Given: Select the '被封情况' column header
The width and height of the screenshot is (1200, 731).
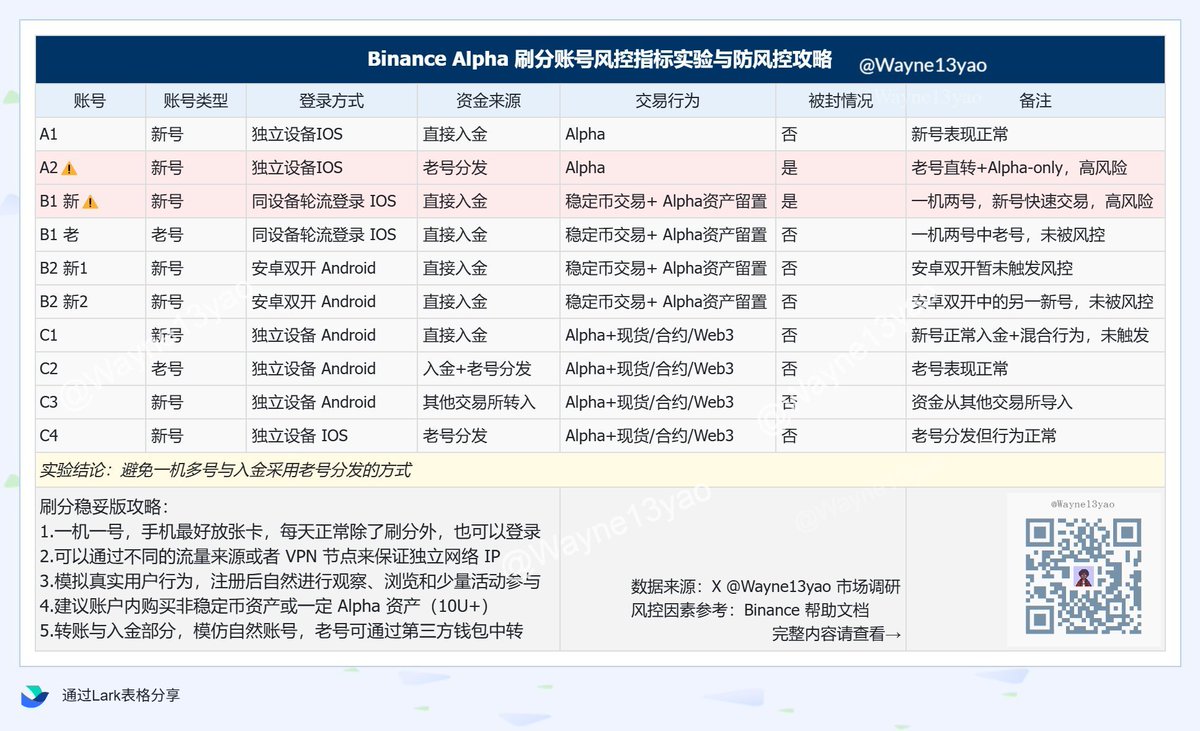Looking at the screenshot, I should tap(840, 101).
